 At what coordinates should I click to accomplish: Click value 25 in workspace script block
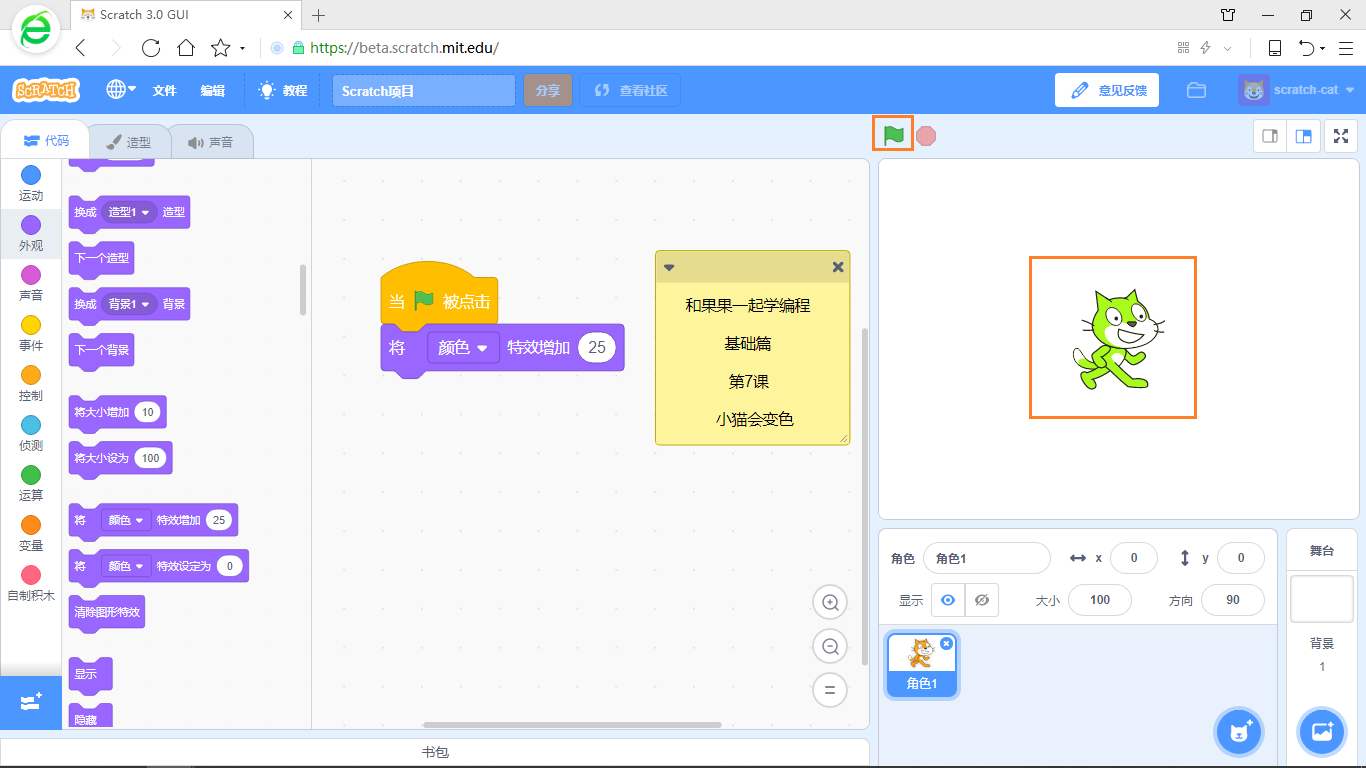(597, 347)
